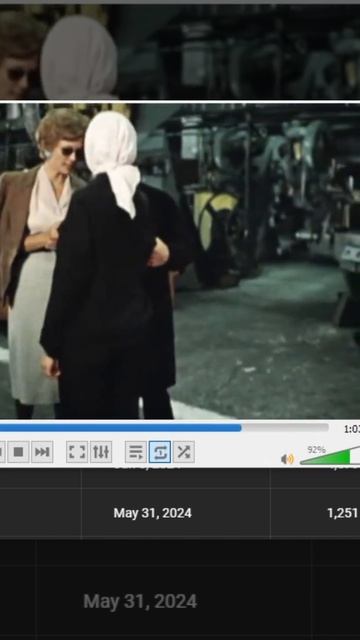Click the 92% volume label

(316, 450)
